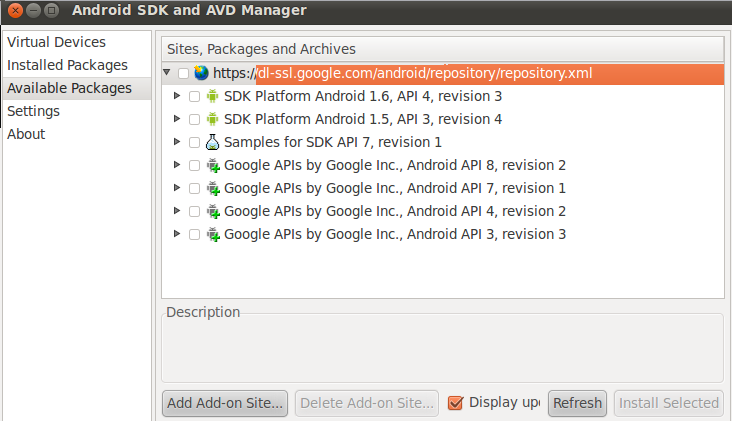The width and height of the screenshot is (732, 421).
Task: Check Google APIs Android API 3 checkbox
Action: tap(194, 234)
